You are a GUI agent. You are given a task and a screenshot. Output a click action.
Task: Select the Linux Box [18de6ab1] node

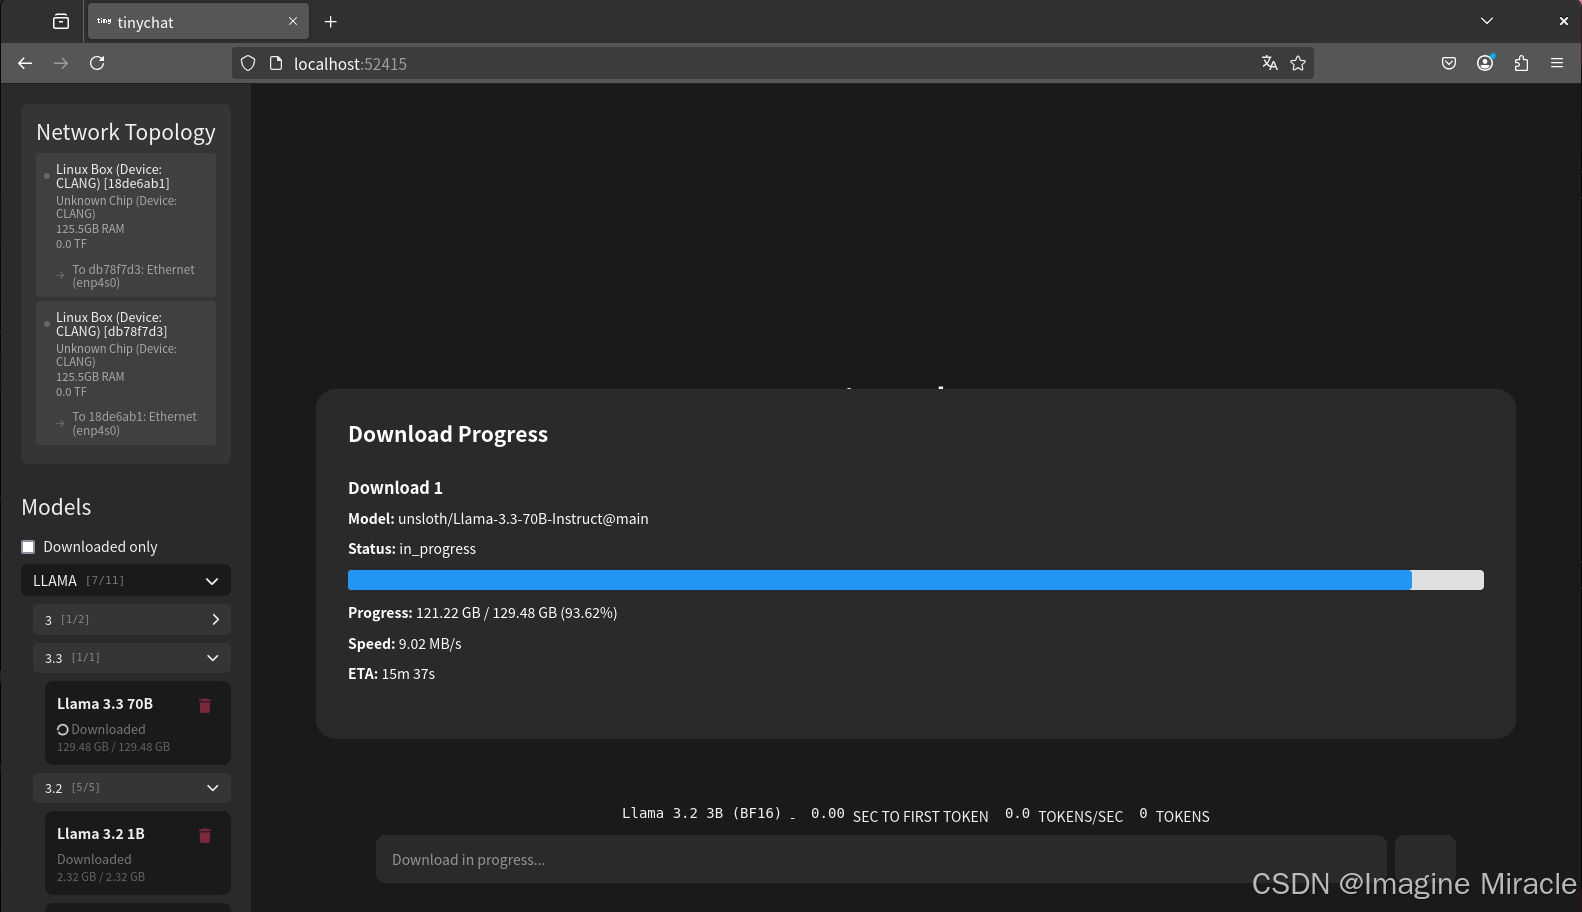[126, 224]
